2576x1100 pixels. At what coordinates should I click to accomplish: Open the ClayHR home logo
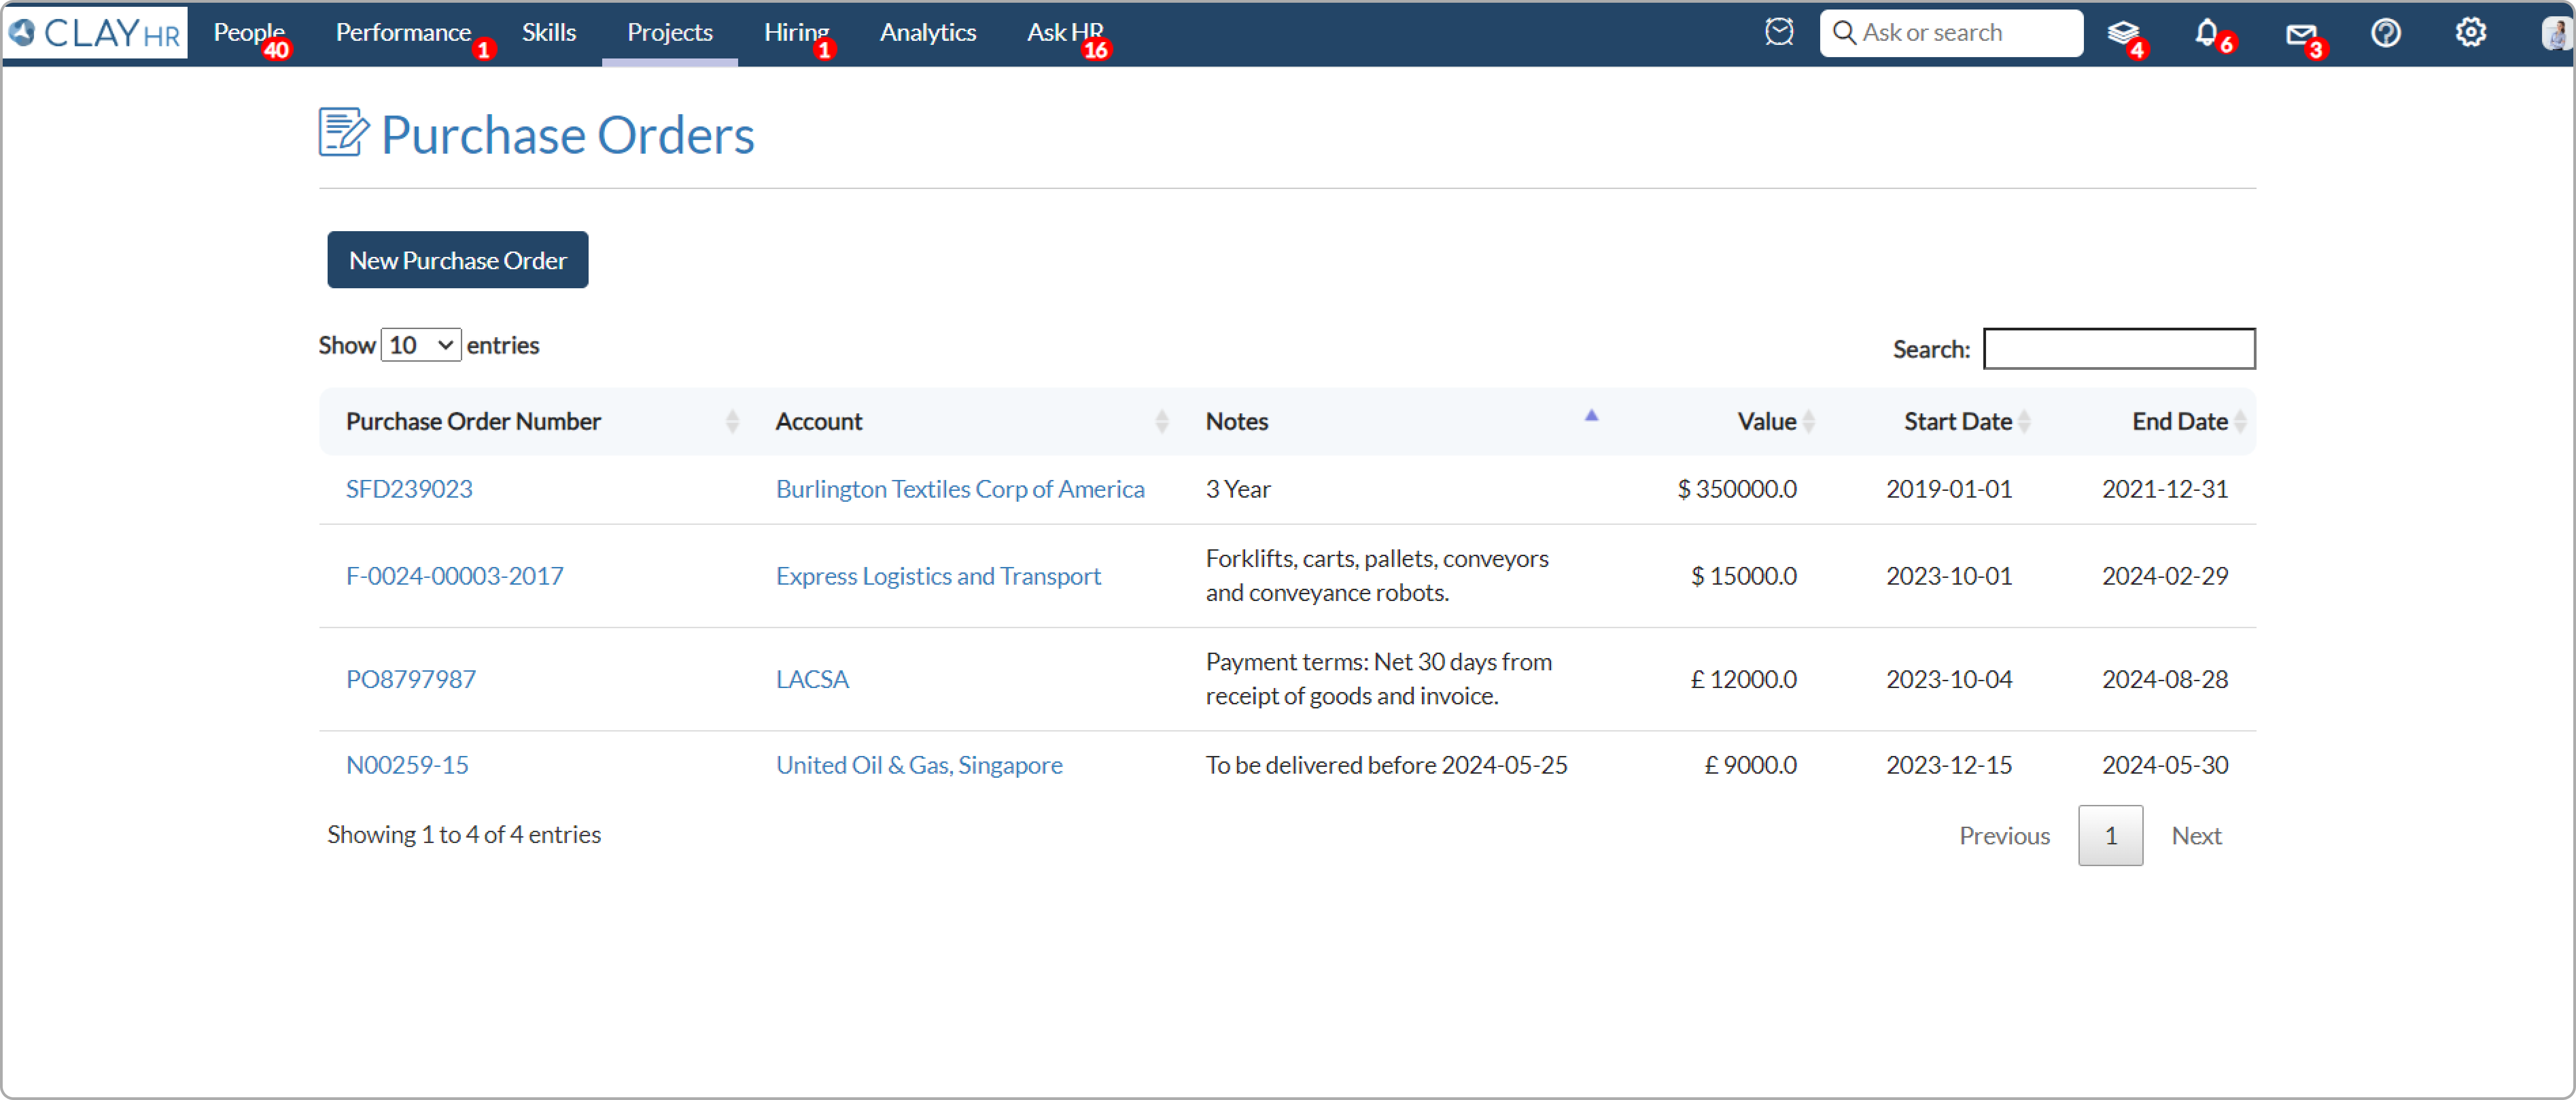[95, 32]
